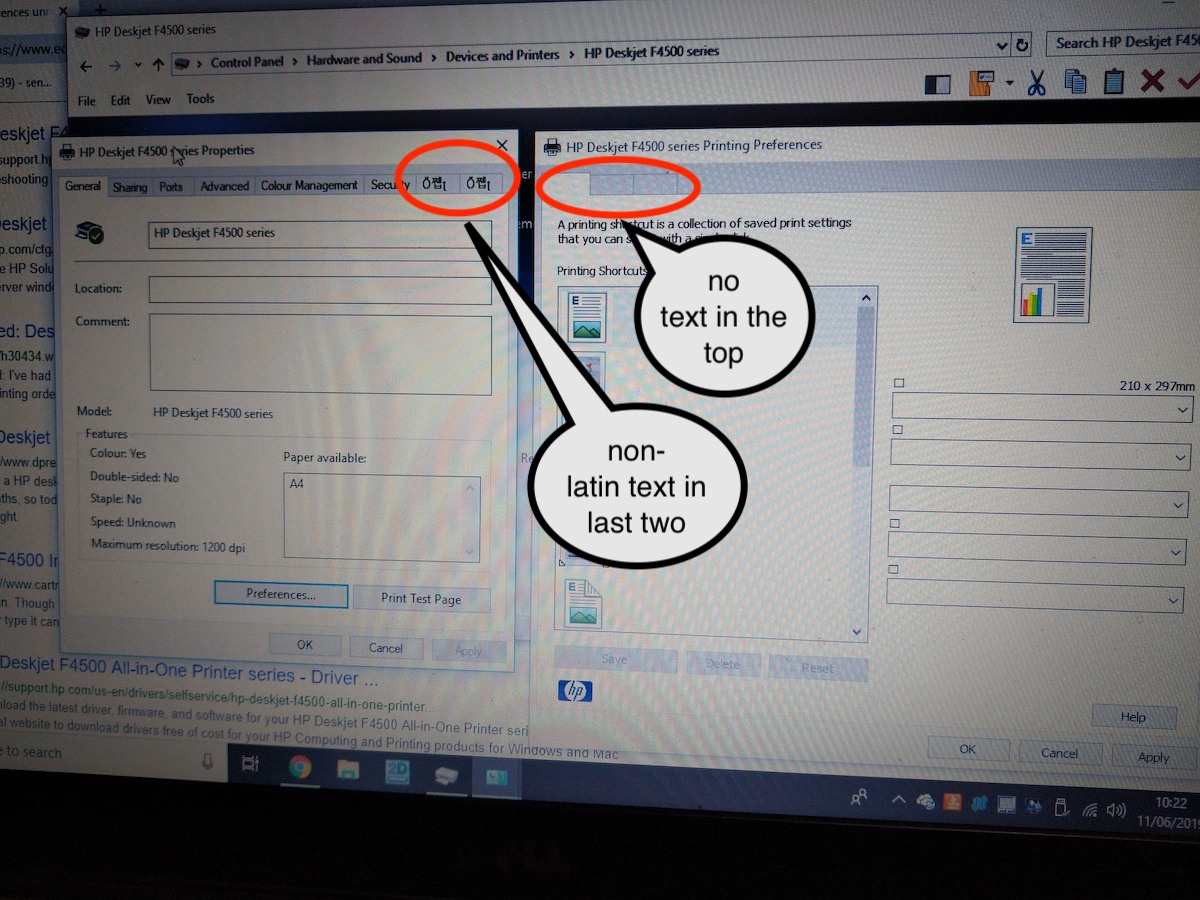Viewport: 1200px width, 900px height.
Task: Click Apply in Printing Preferences
Action: click(x=1153, y=757)
